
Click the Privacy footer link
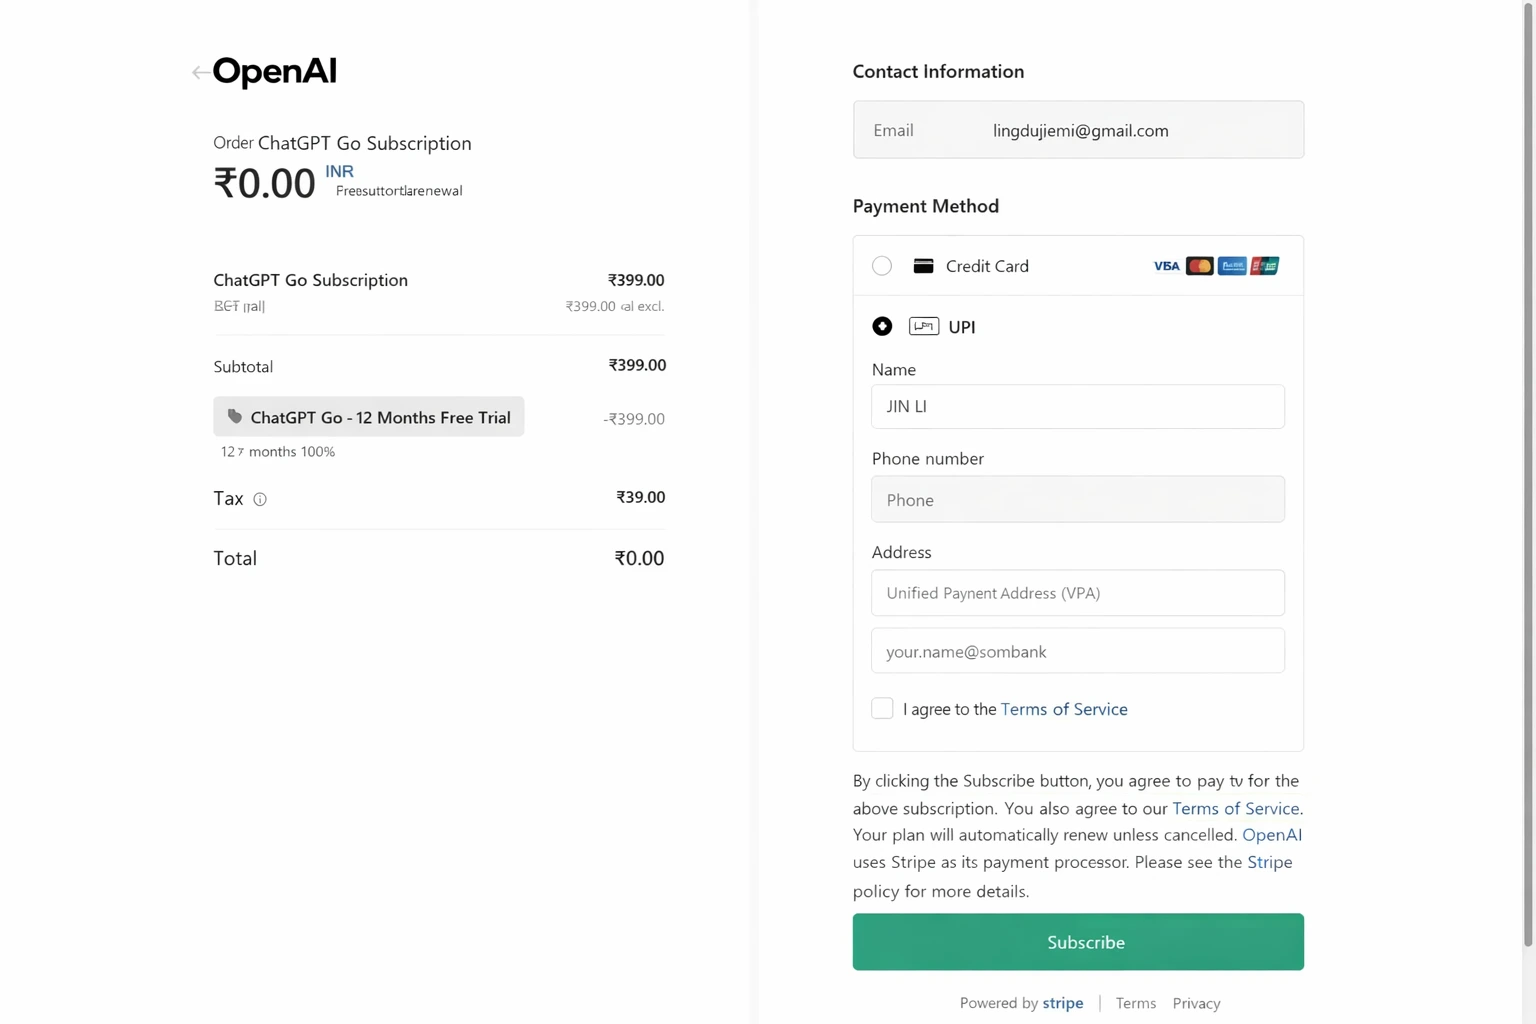tap(1196, 1003)
